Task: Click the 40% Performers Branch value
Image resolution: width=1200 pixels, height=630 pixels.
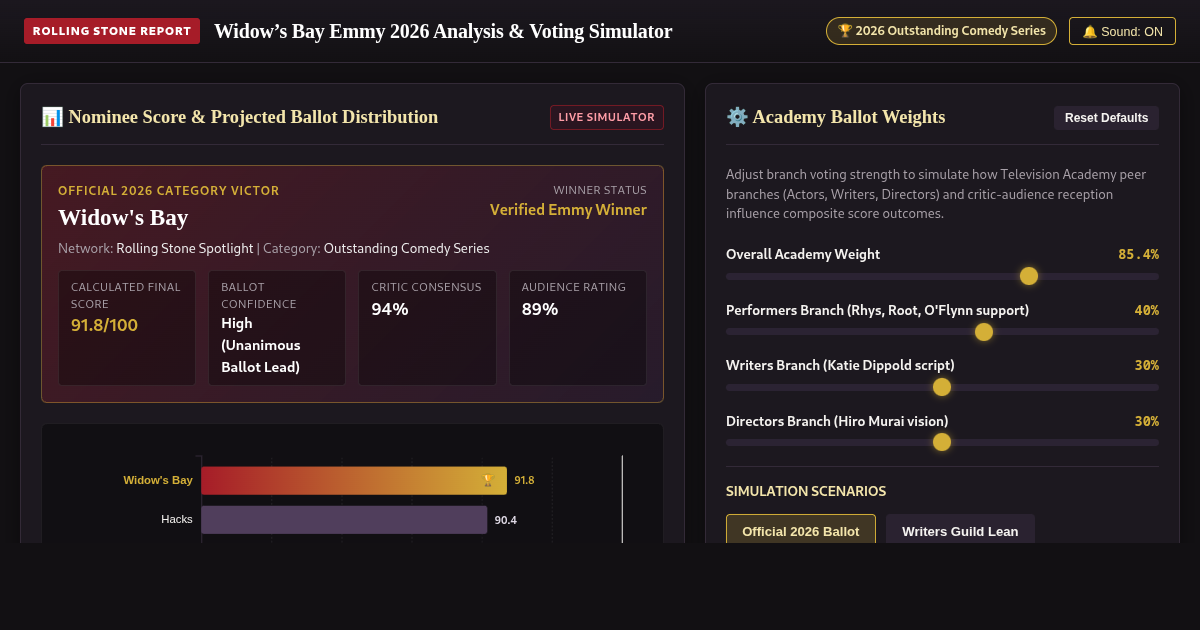Action: (1147, 310)
